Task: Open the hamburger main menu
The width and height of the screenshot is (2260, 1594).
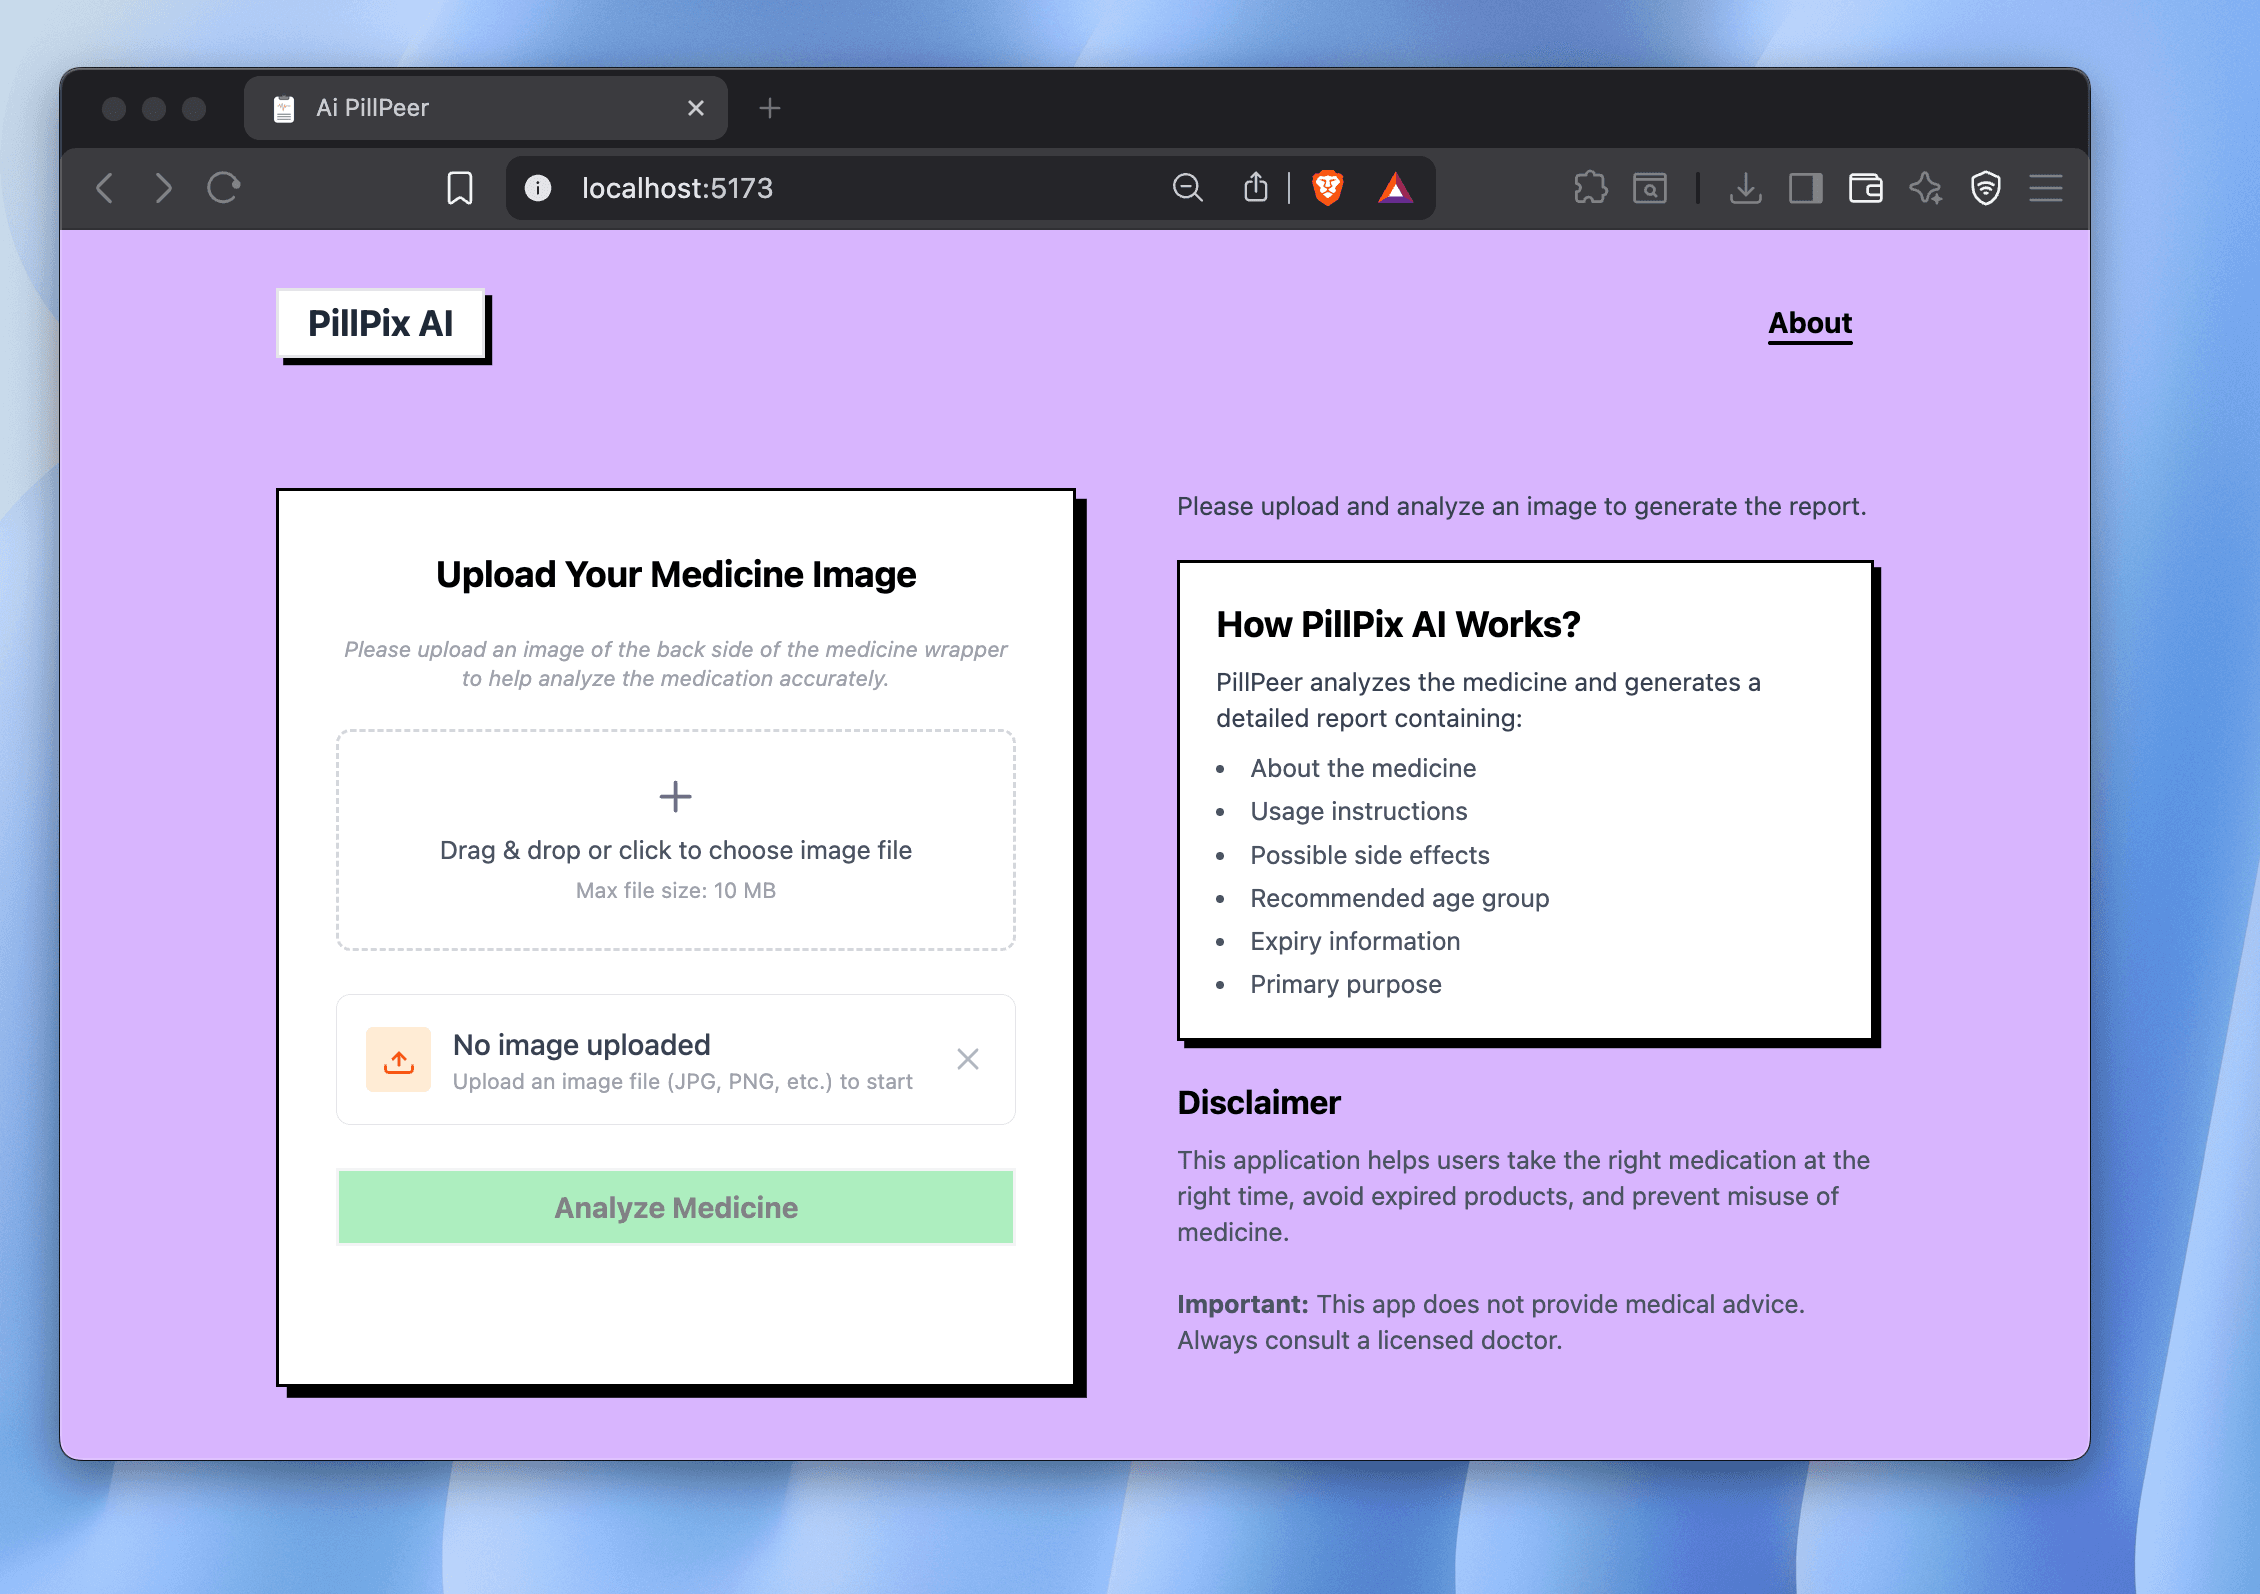Action: pos(2045,188)
